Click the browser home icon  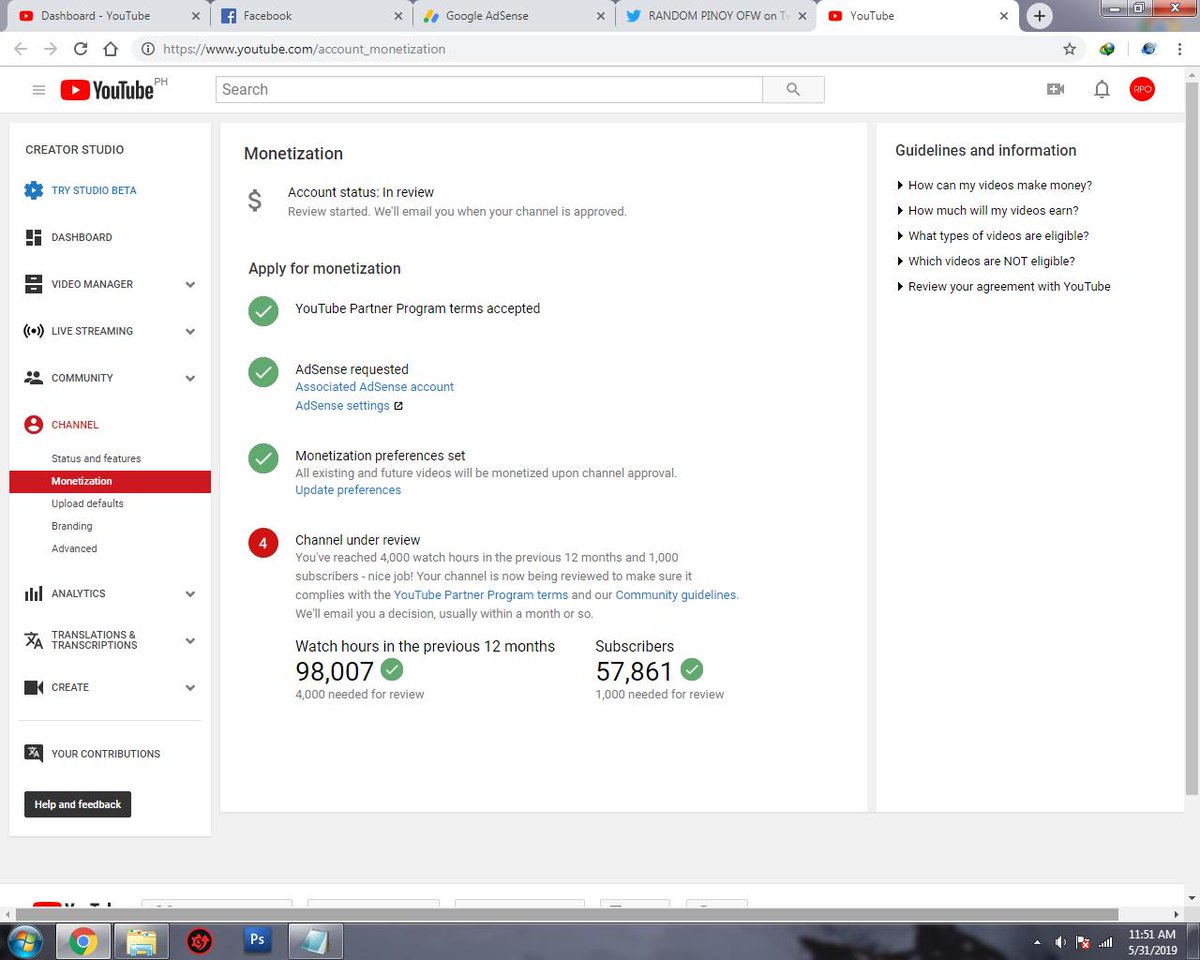click(x=111, y=48)
